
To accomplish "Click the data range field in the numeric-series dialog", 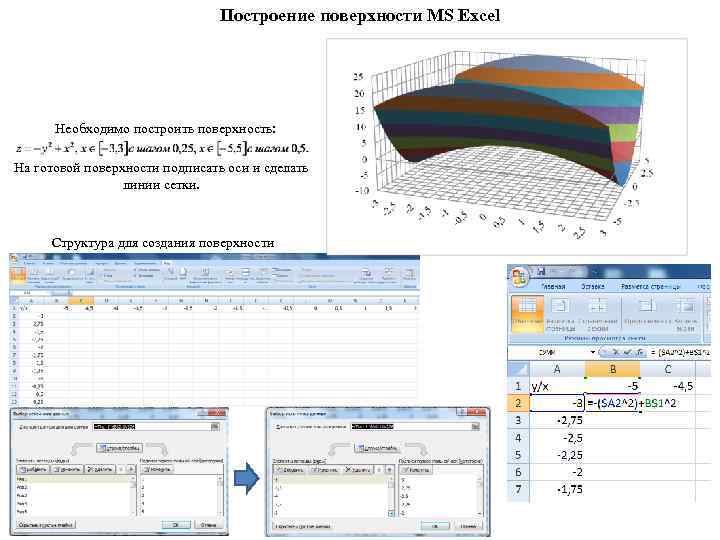I will pyautogui.click(x=410, y=427).
